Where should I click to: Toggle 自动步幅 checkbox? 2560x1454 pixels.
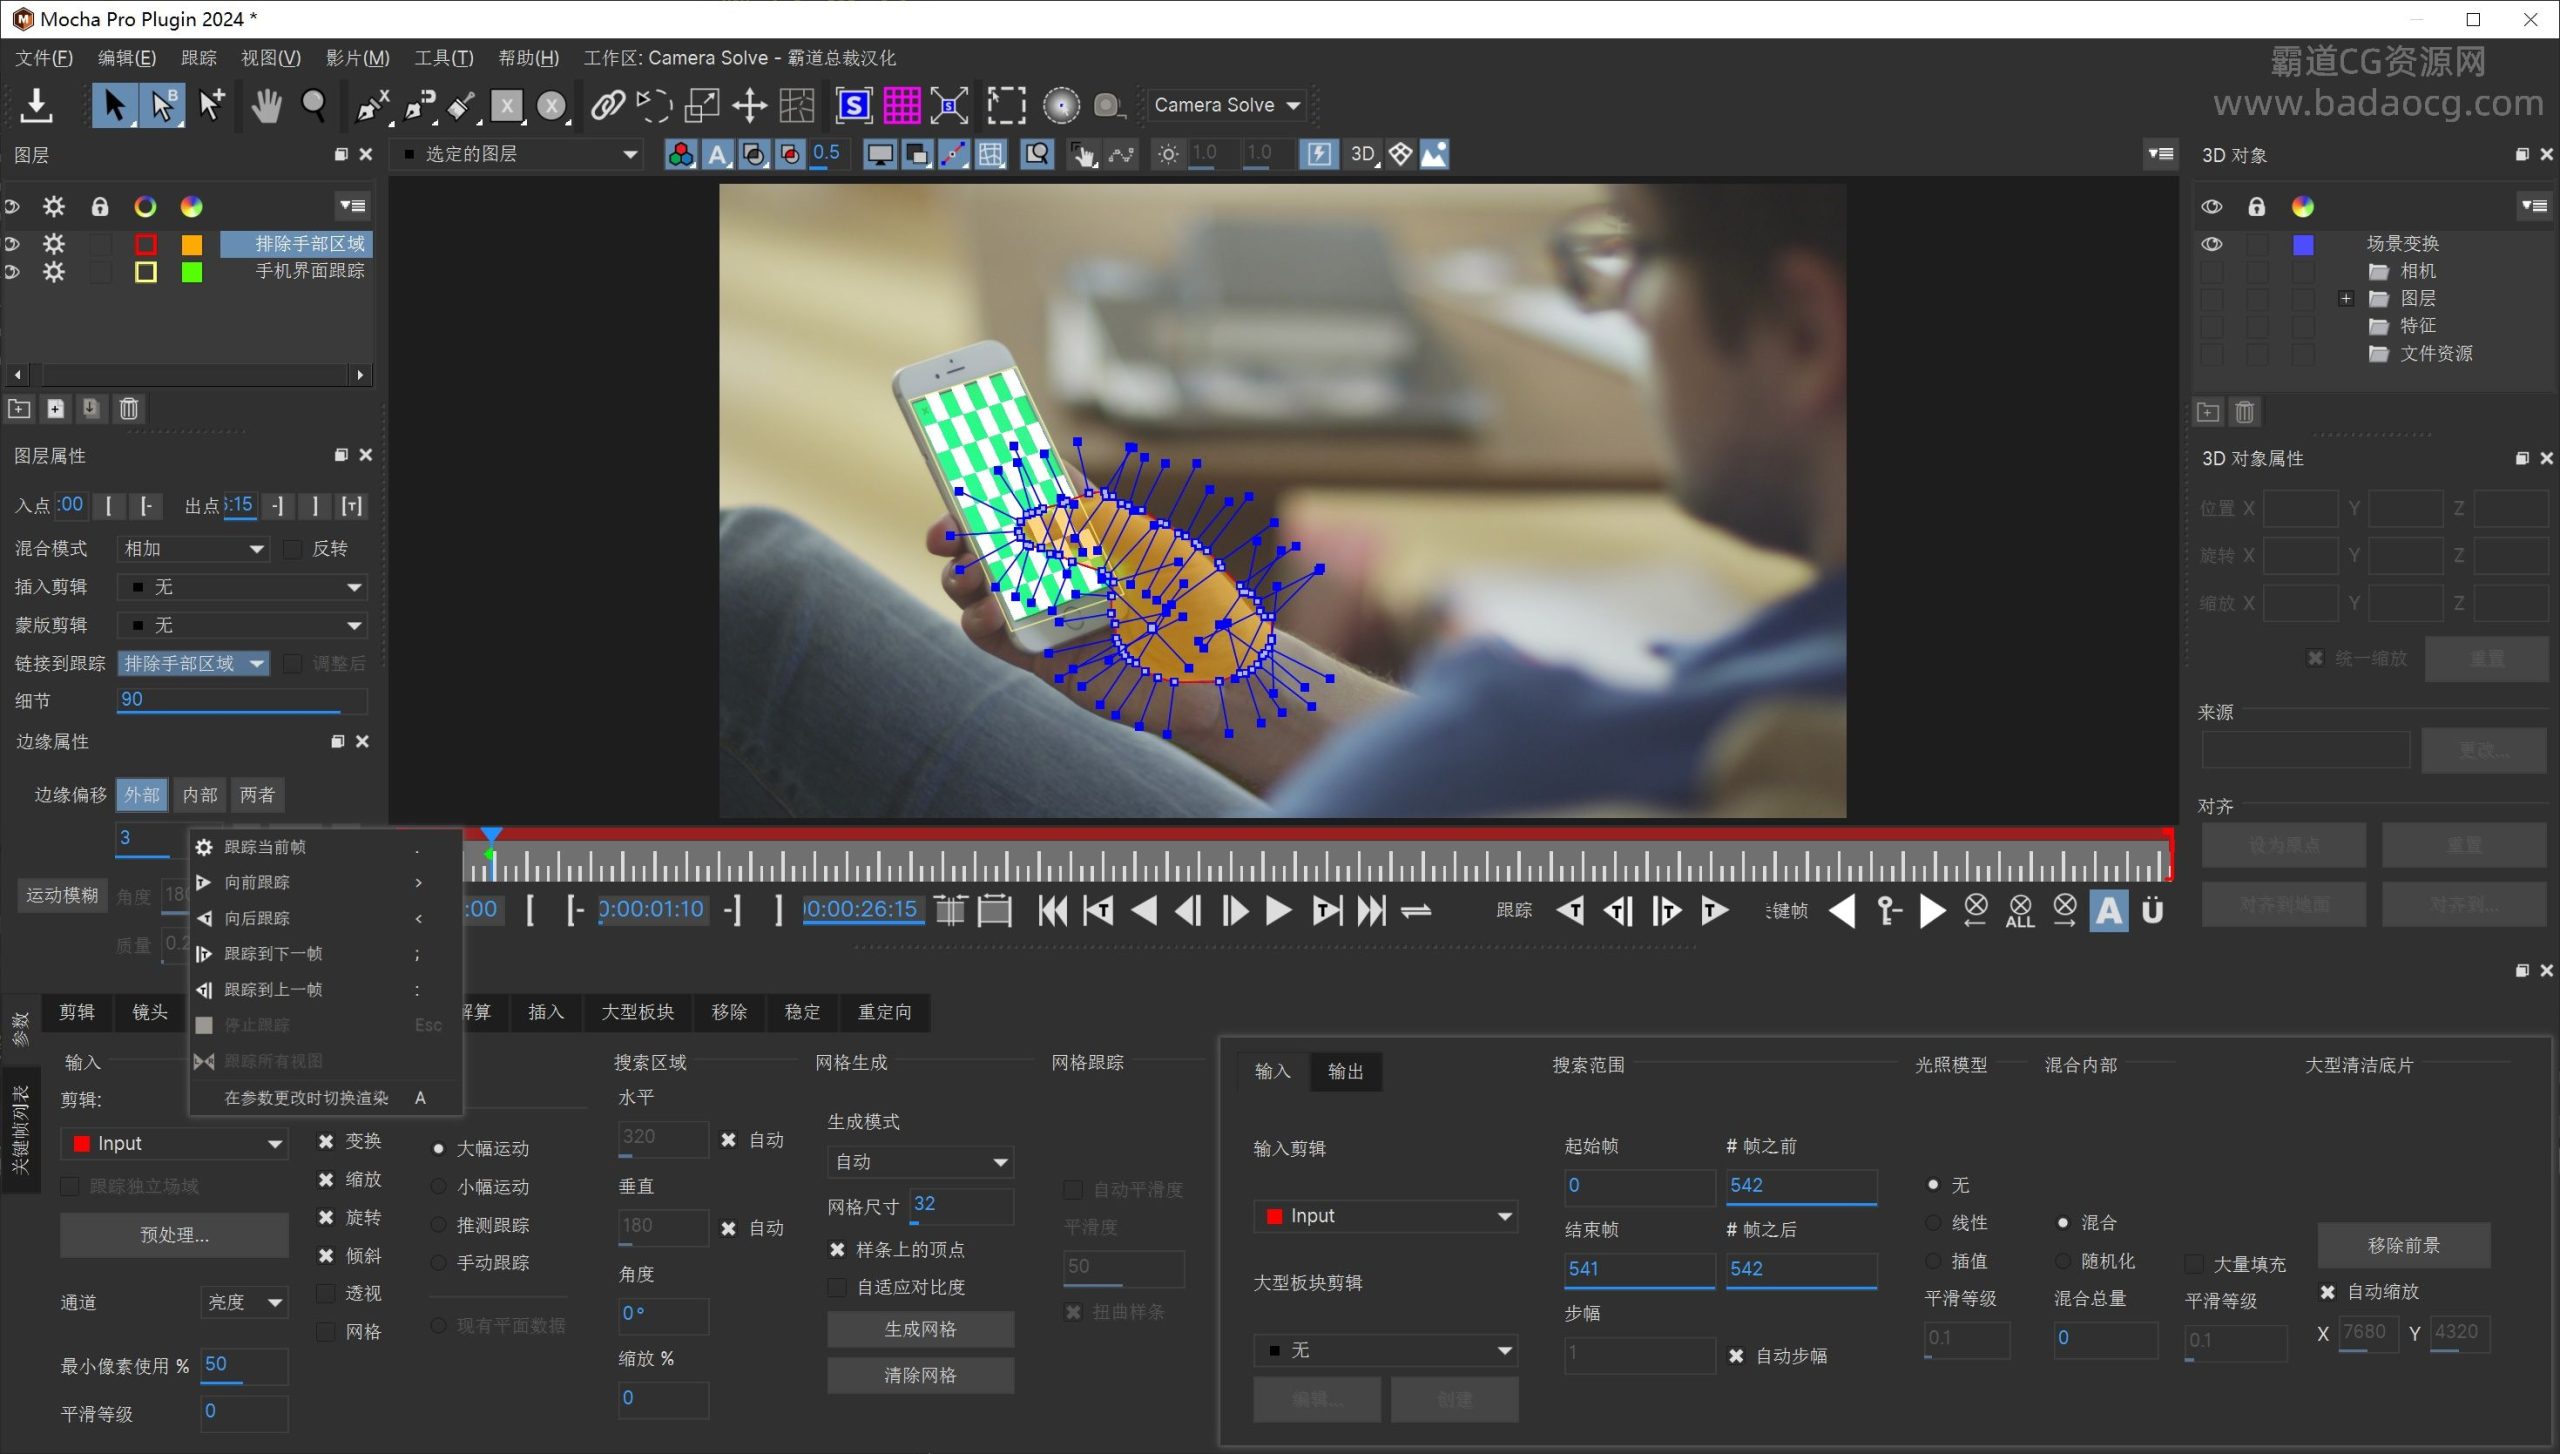1736,1356
